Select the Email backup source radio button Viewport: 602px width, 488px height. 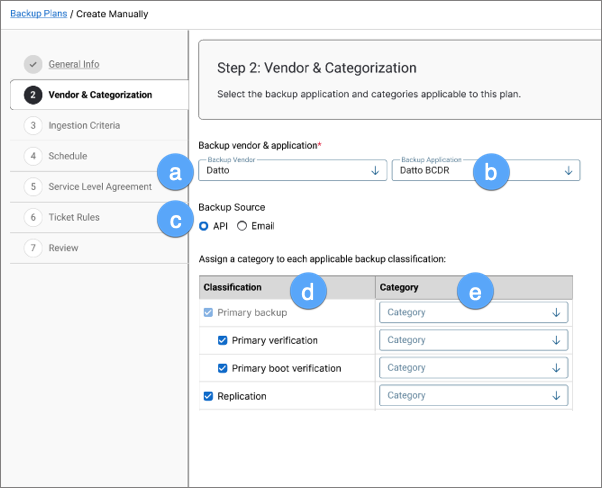(242, 226)
